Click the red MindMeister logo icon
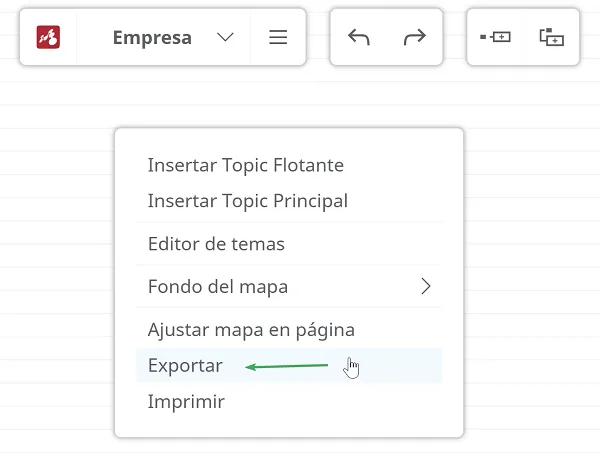The image size is (600, 458). point(48,37)
